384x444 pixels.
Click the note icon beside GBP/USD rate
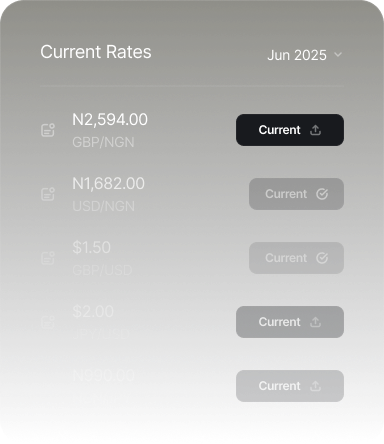point(48,258)
